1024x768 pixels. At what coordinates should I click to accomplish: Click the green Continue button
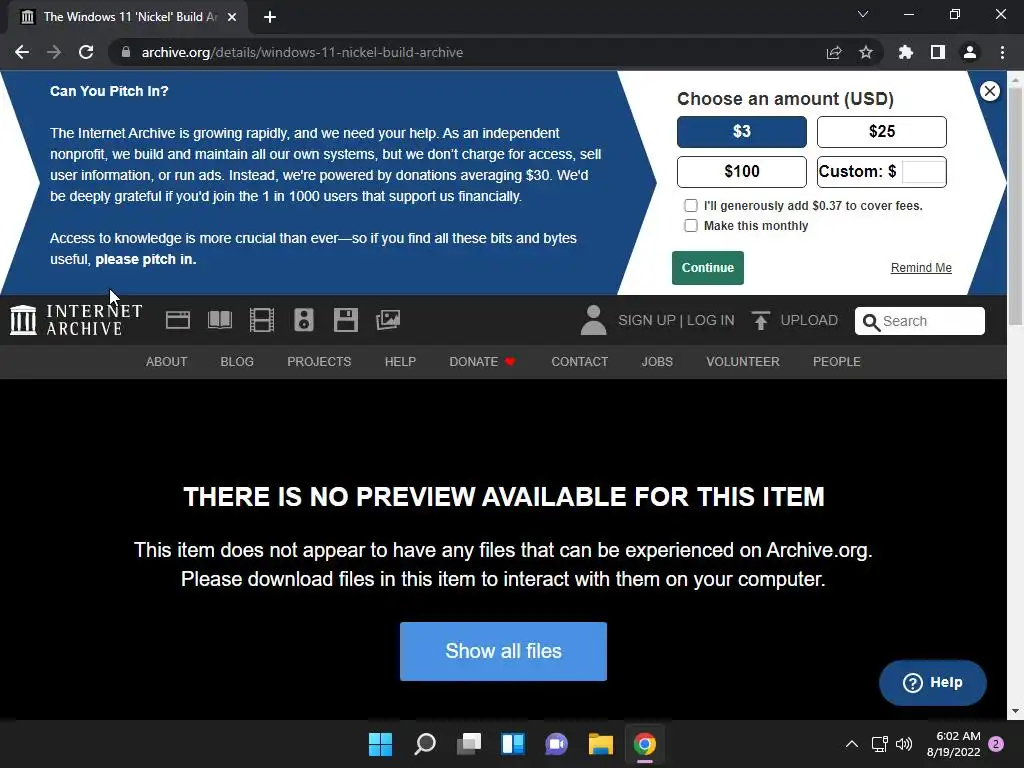[708, 268]
